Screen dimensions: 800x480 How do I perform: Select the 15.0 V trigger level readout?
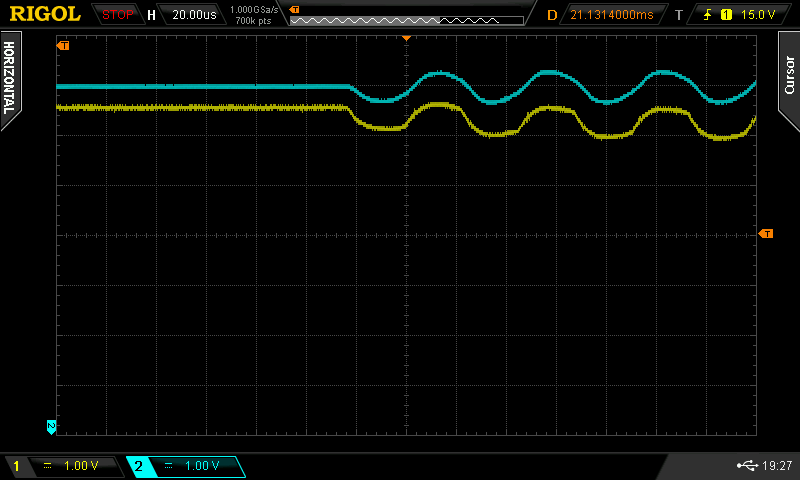(x=757, y=15)
